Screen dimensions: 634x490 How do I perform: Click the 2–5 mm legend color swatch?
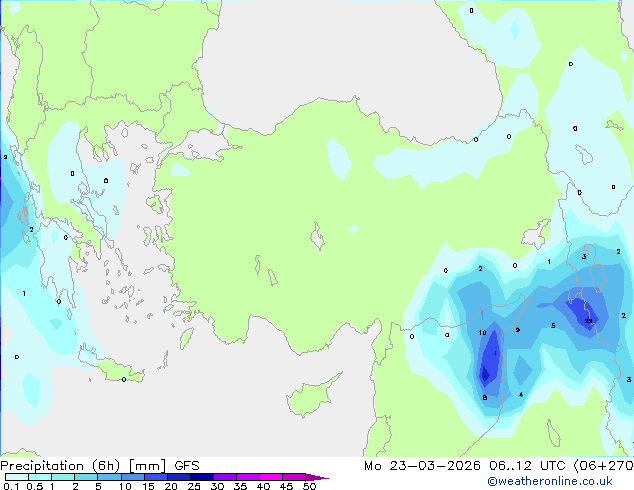pyautogui.click(x=86, y=477)
